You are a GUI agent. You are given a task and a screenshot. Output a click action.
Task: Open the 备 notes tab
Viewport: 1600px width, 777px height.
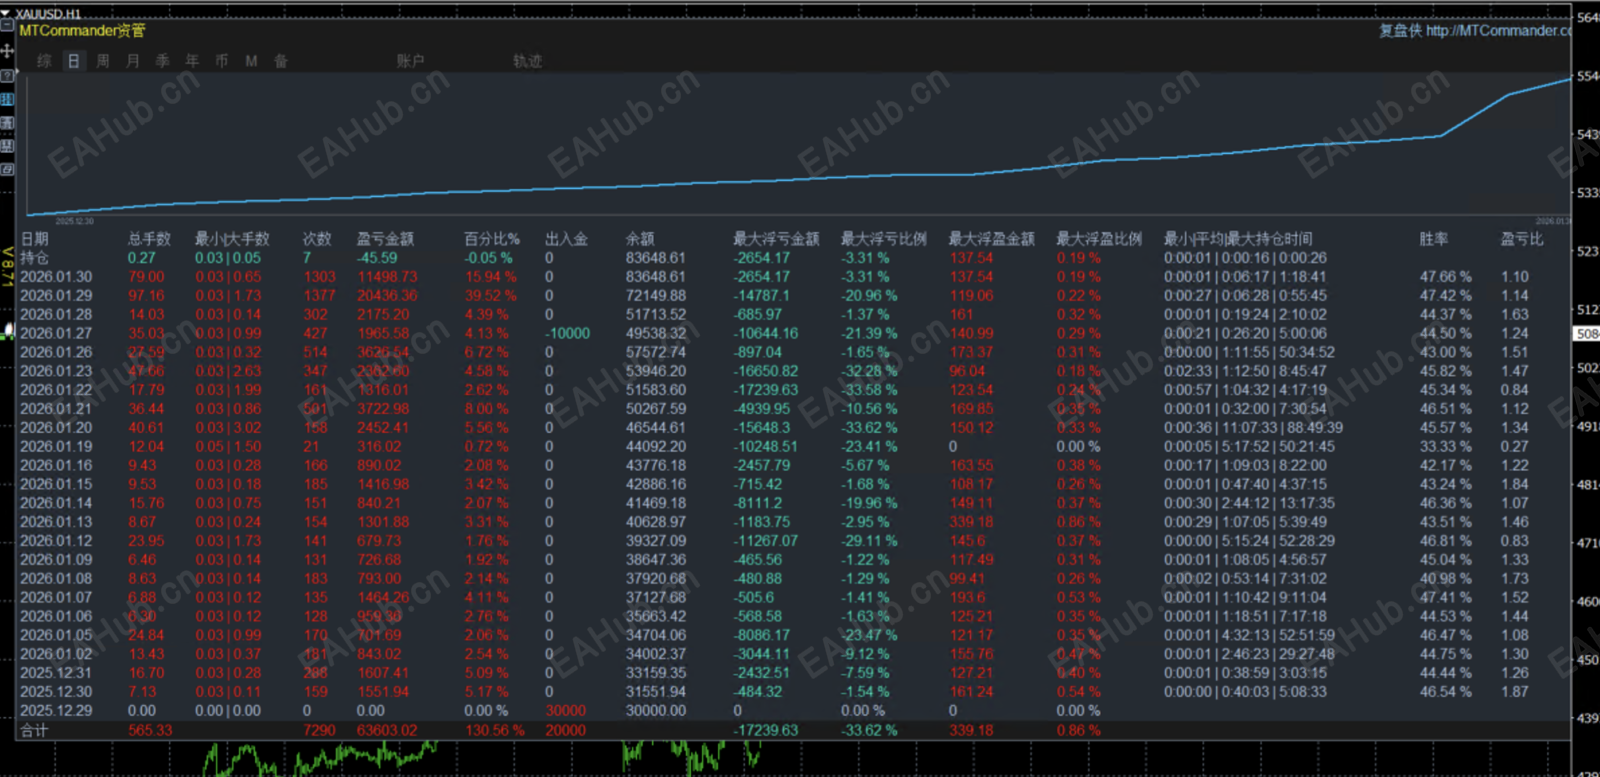click(281, 61)
